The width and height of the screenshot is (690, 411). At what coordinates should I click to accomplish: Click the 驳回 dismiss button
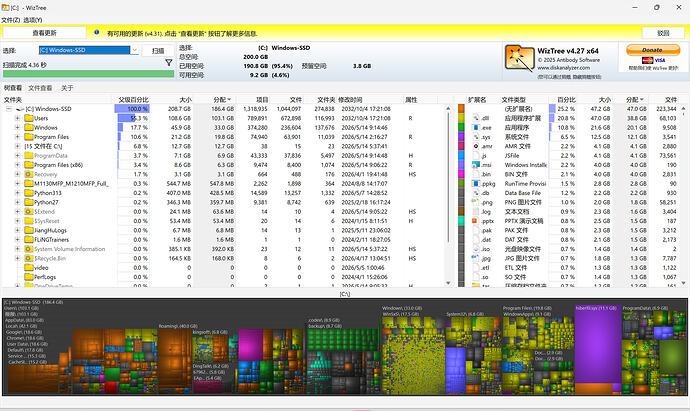(663, 33)
